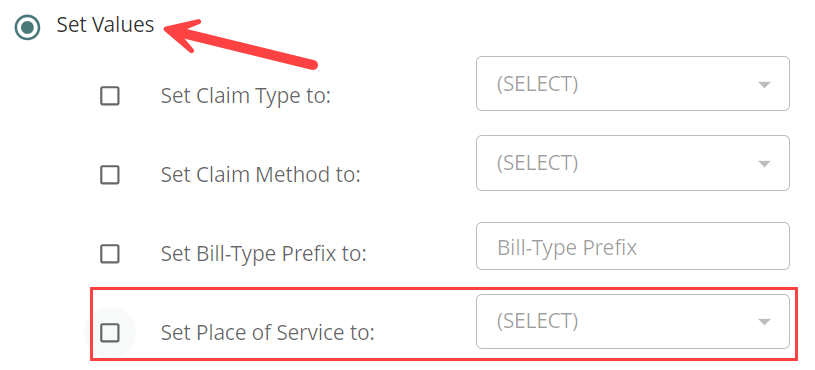Click (SELECT) placeholder in Place of Service box
This screenshot has height=370, width=815.
[537, 321]
